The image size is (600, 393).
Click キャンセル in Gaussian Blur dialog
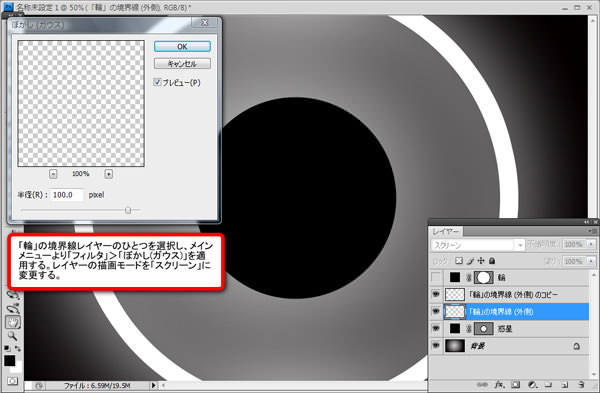point(182,64)
